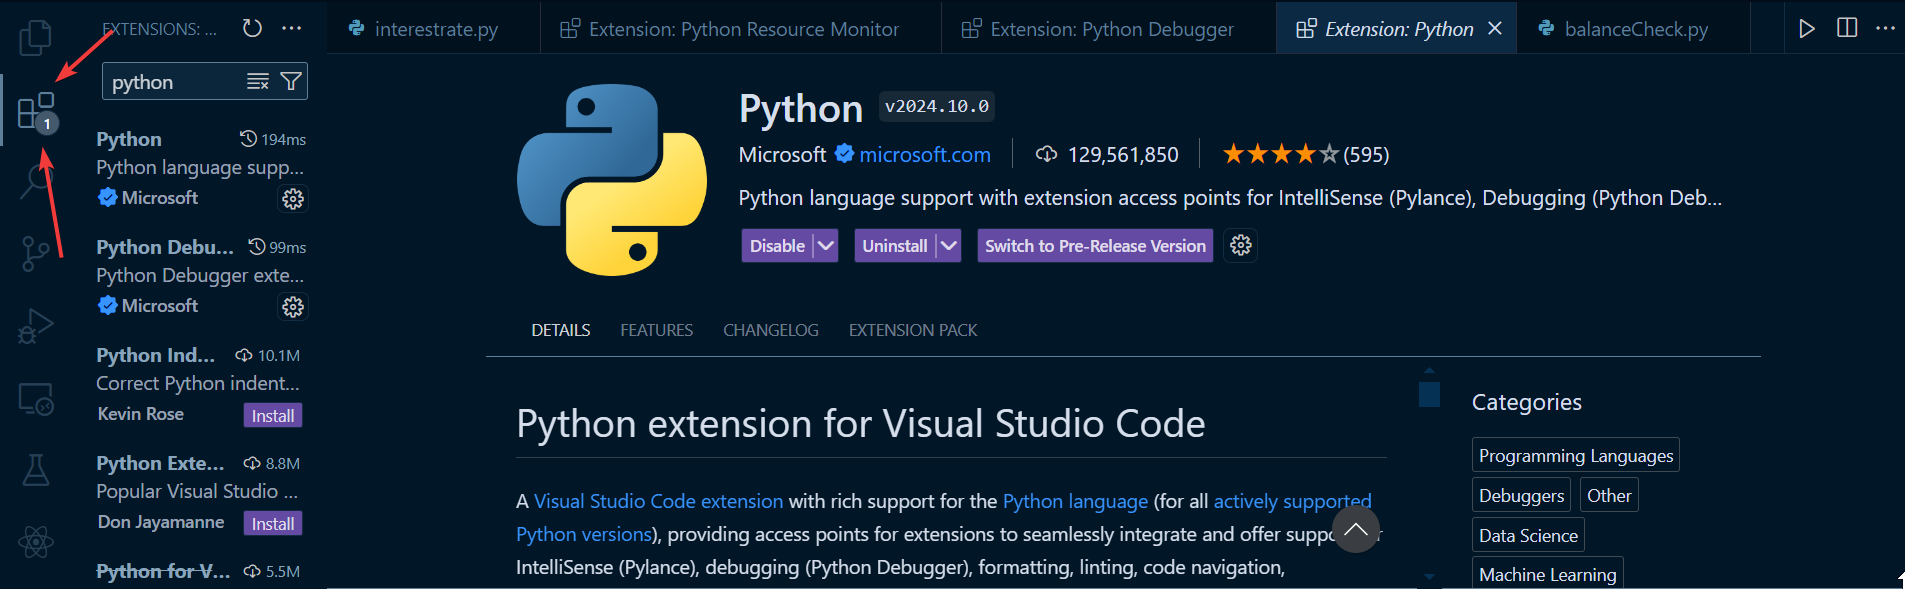Expand the Uninstall button dropdown arrow
Viewport: 1905px width, 589px height.
click(948, 246)
